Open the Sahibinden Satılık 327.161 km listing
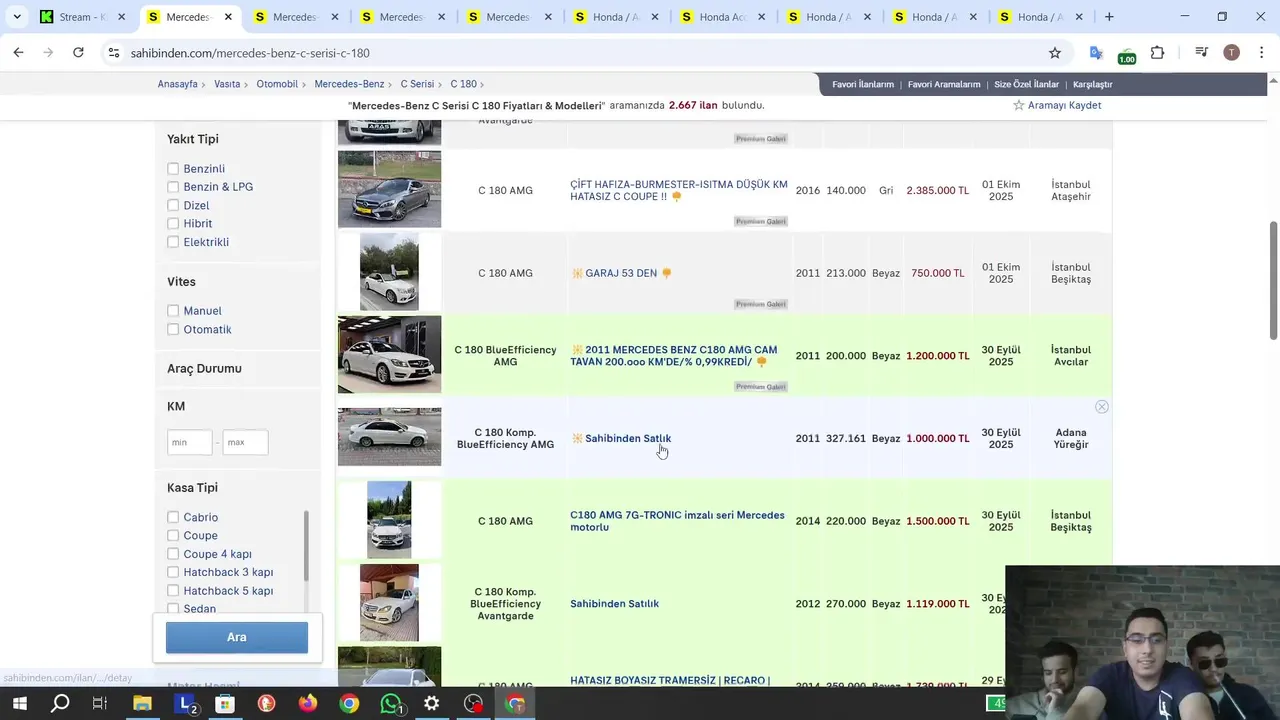 point(628,438)
